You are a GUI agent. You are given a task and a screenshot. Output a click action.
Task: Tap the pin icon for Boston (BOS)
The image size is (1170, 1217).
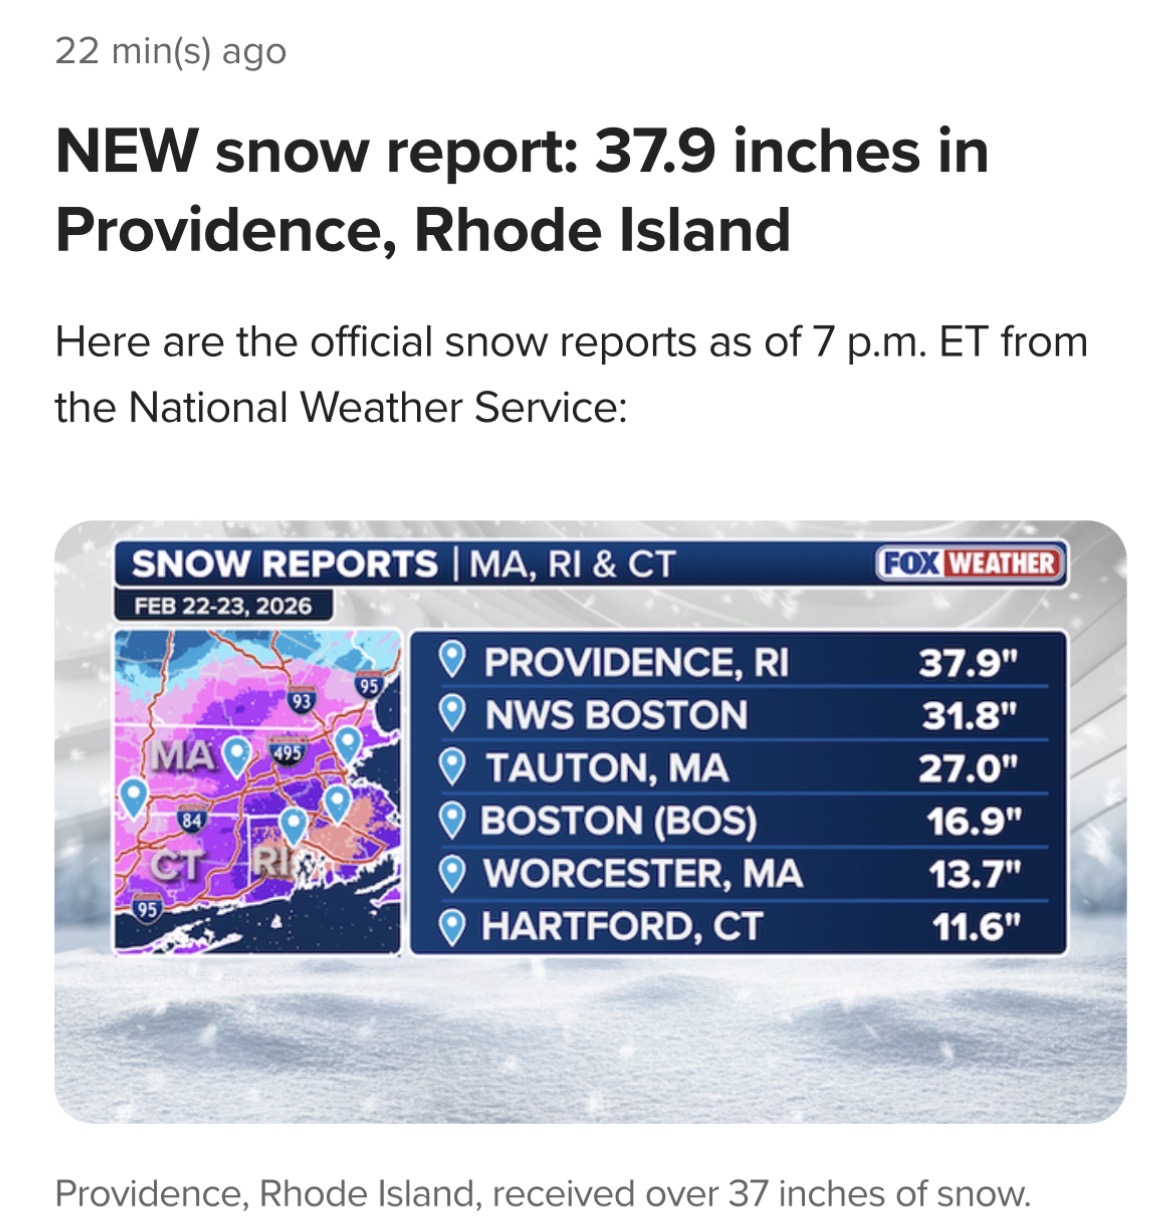tap(453, 820)
